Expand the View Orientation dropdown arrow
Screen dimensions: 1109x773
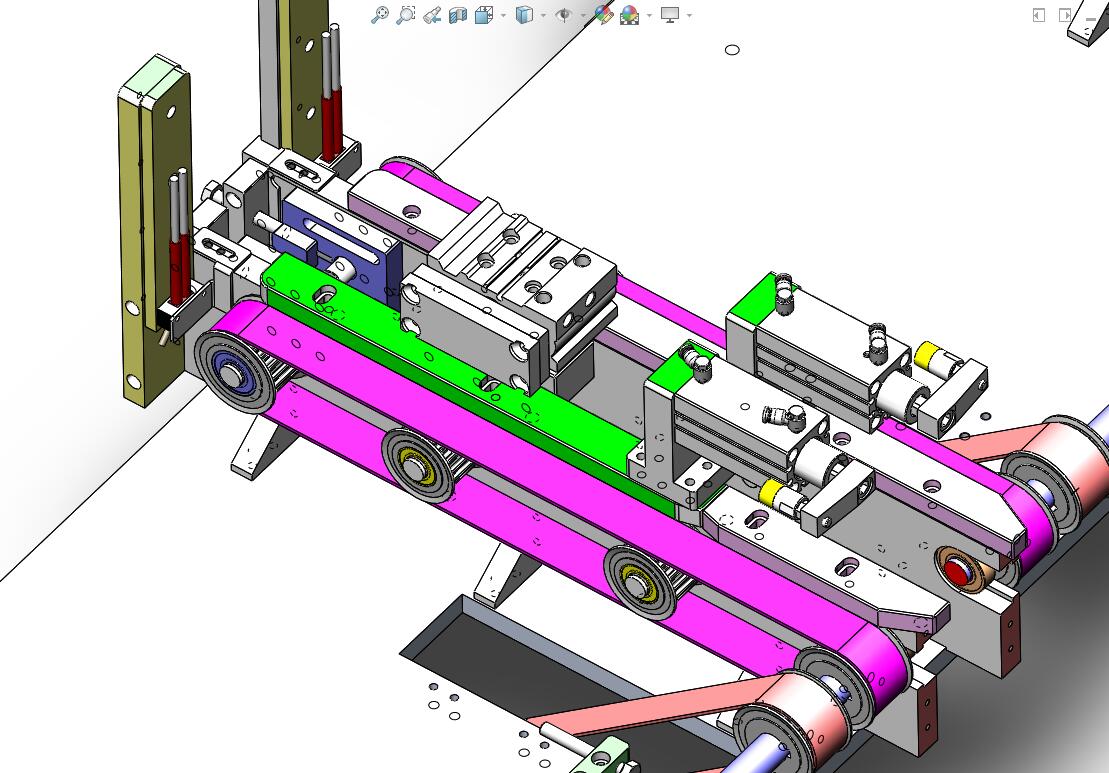pyautogui.click(x=504, y=16)
